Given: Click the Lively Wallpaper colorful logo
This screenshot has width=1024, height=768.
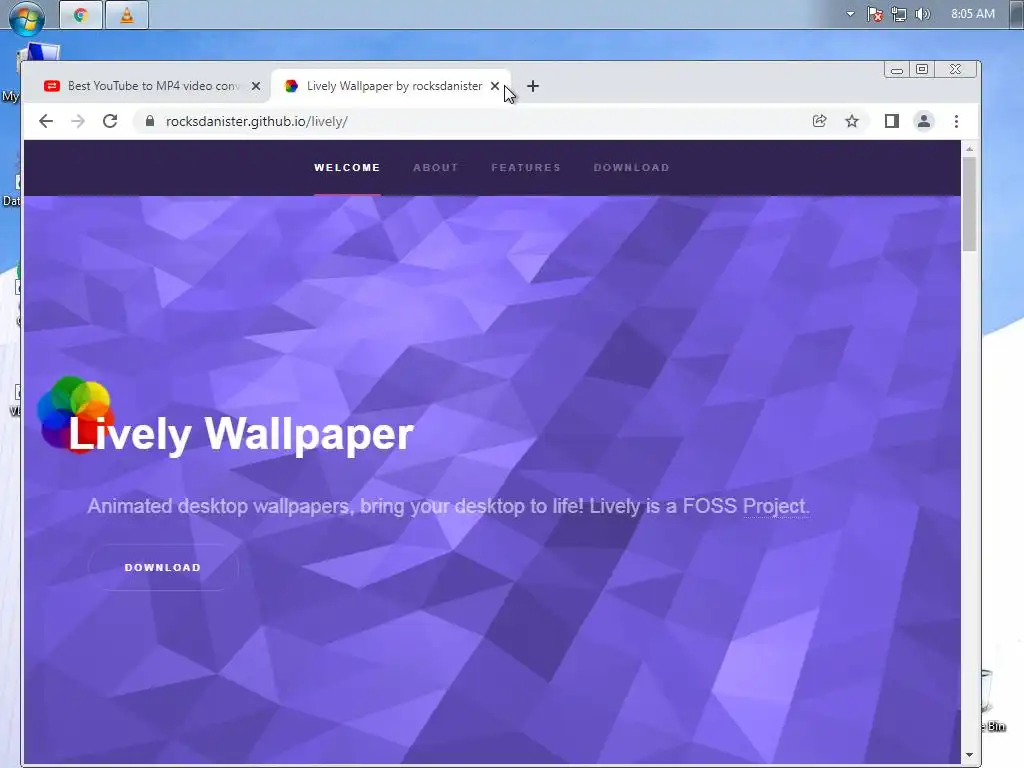Looking at the screenshot, I should coord(76,413).
